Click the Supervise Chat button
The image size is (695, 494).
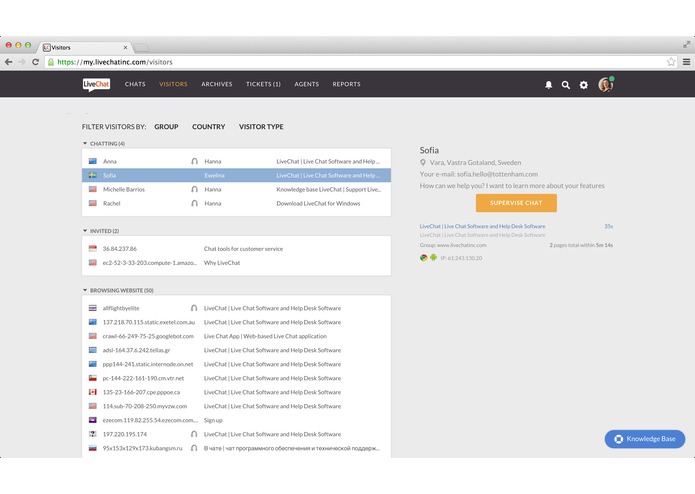tap(516, 203)
